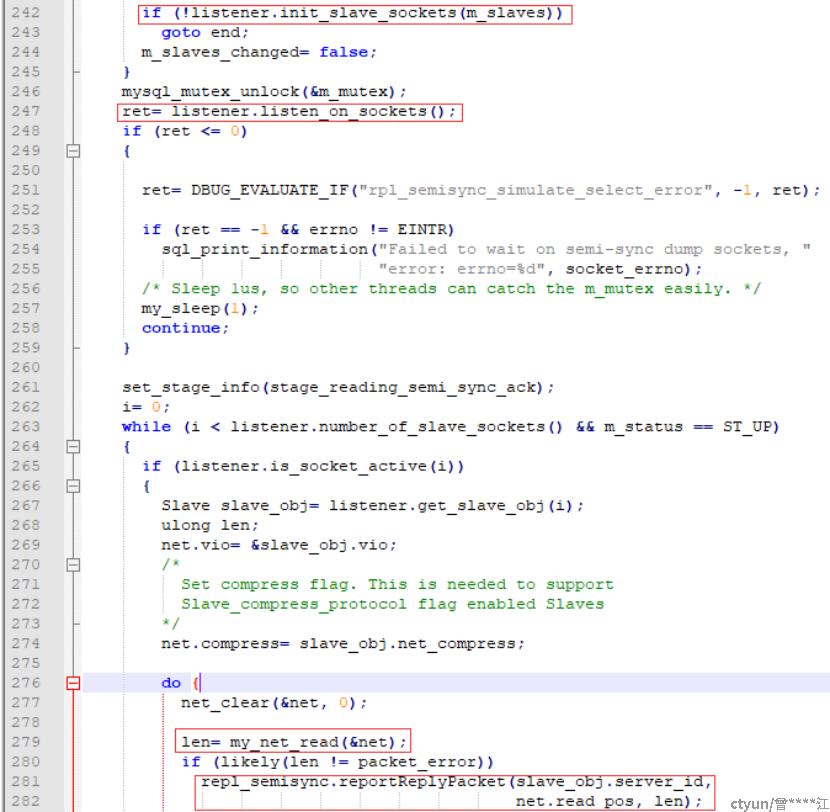Click line number 242 in the margin
Screen dimensions: 830x812
[x=26, y=13]
